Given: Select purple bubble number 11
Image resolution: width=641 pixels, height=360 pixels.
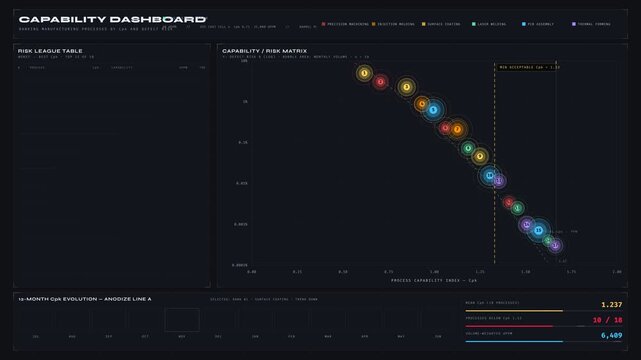Looking at the screenshot, I should point(499,180).
